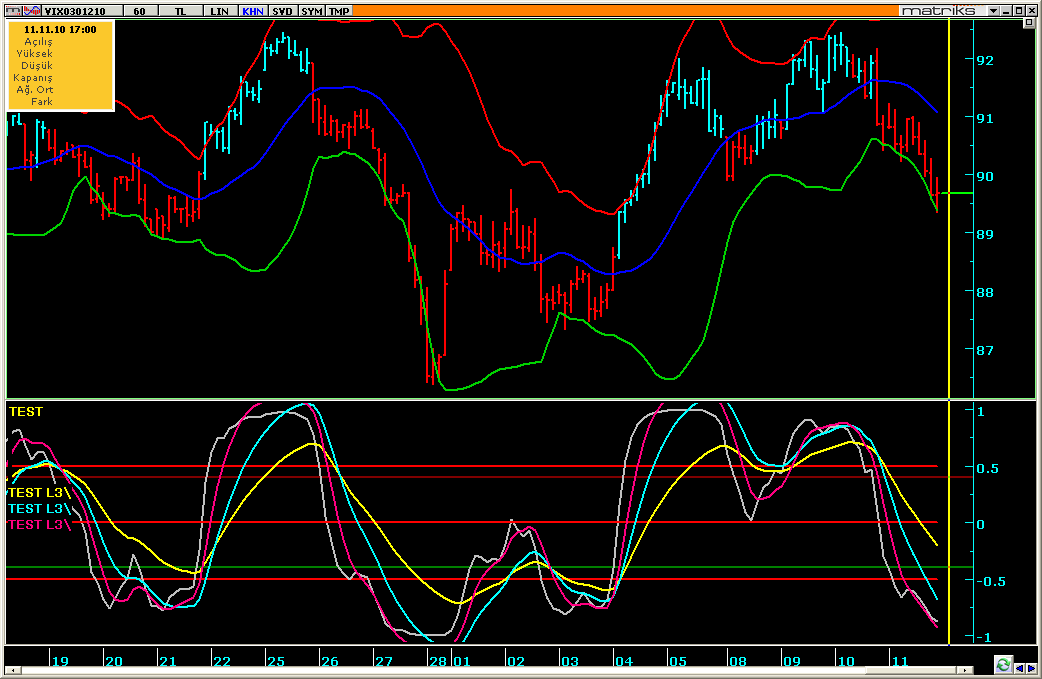Screen dimensions: 1042x679
Task: Open the dropdown arrow next to the matriks logo
Action: tap(993, 10)
